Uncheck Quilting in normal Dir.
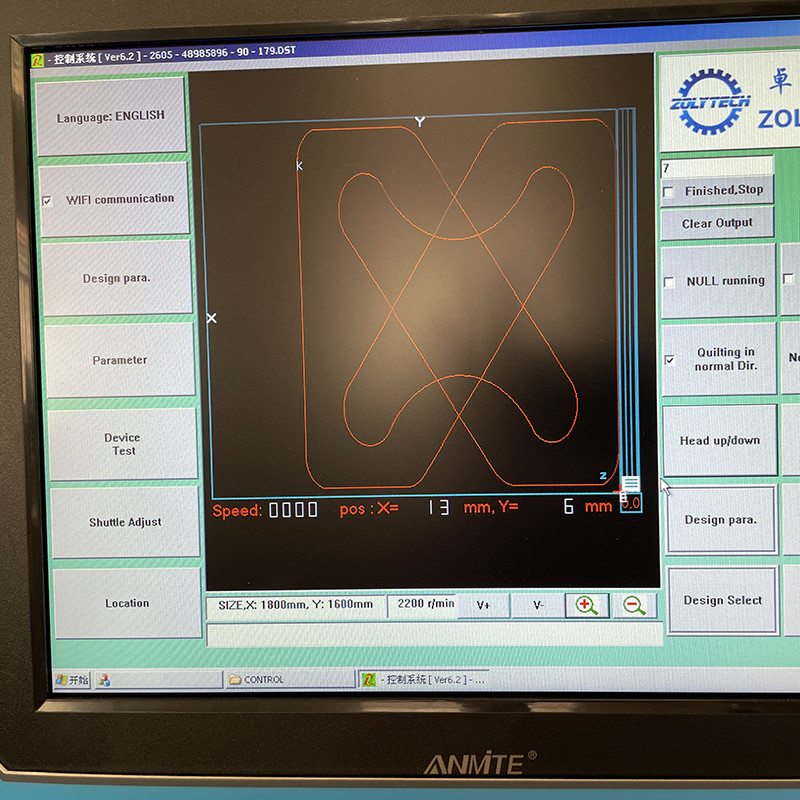 [669, 360]
